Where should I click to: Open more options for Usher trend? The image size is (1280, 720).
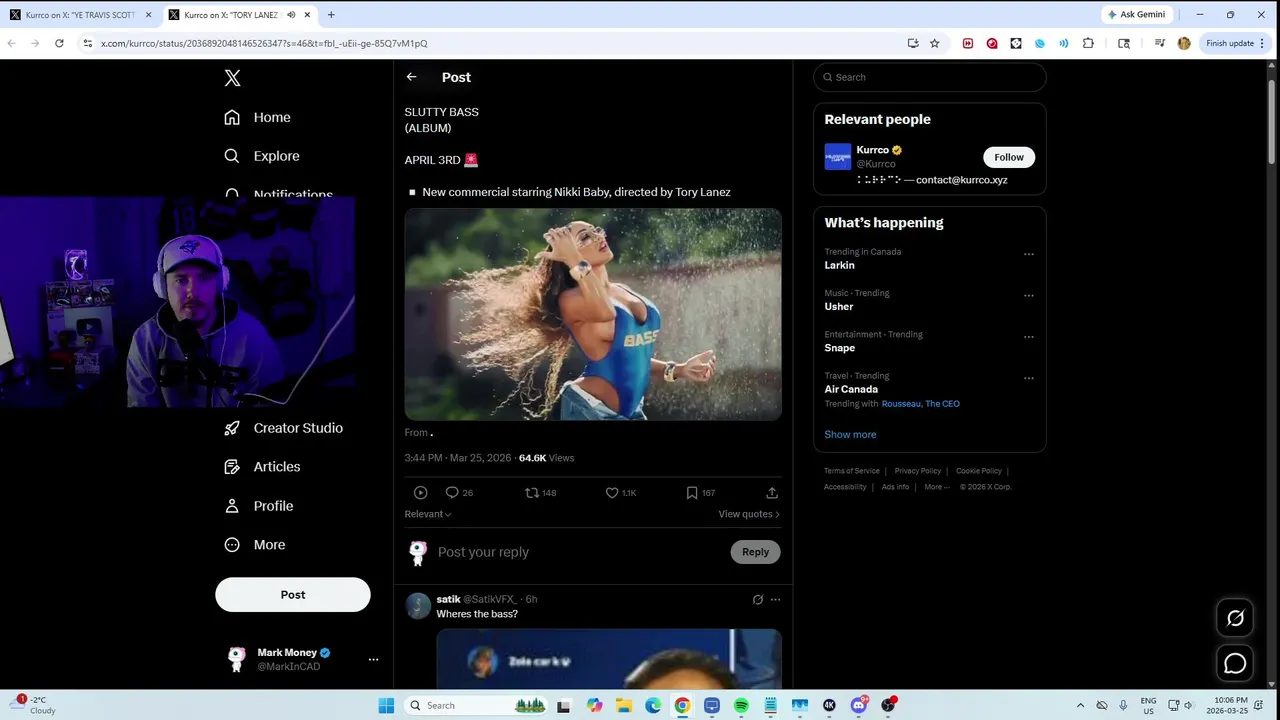tap(1029, 296)
